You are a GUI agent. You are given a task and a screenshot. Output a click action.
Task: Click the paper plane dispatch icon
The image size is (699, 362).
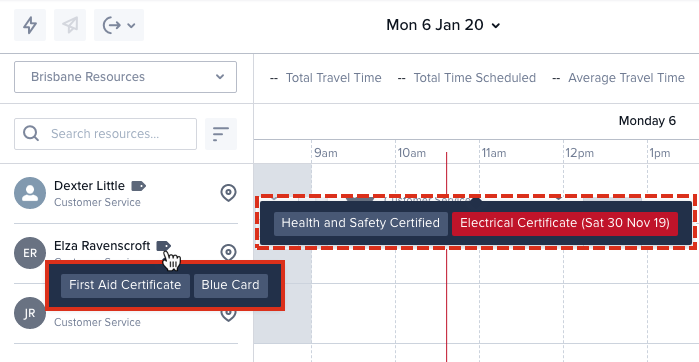[x=70, y=25]
